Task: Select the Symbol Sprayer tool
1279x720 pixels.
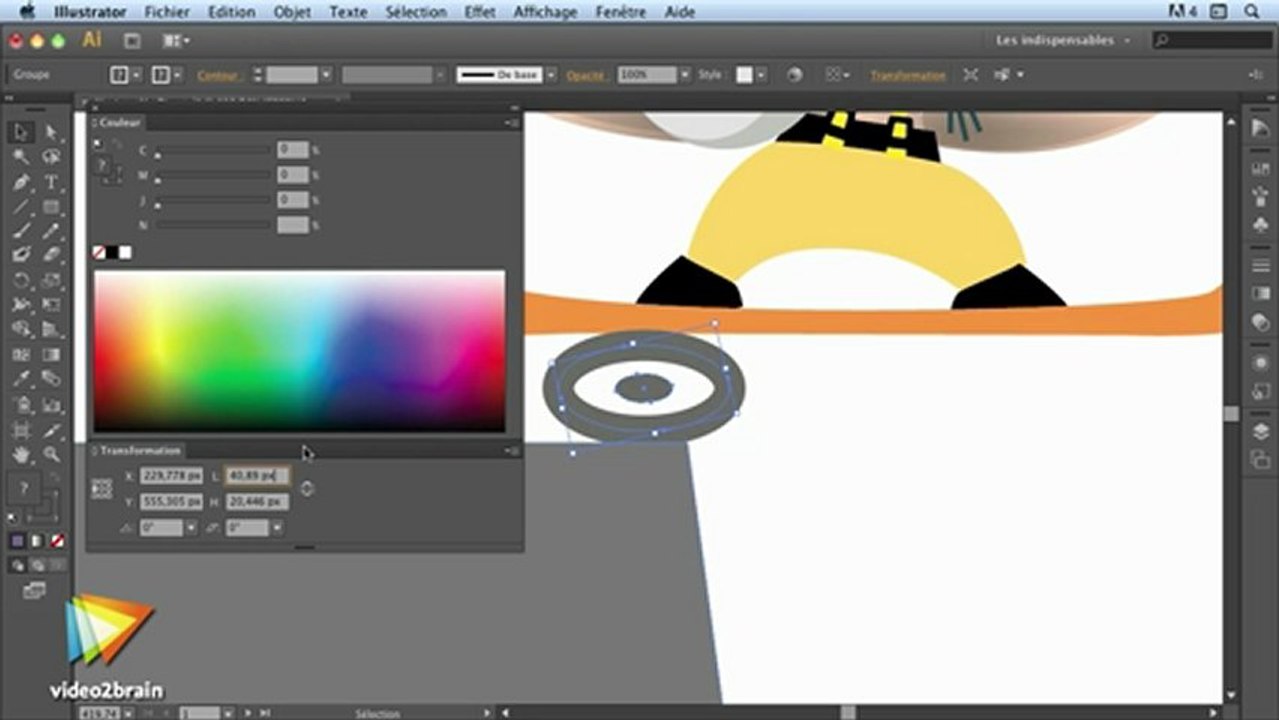Action: click(x=22, y=405)
